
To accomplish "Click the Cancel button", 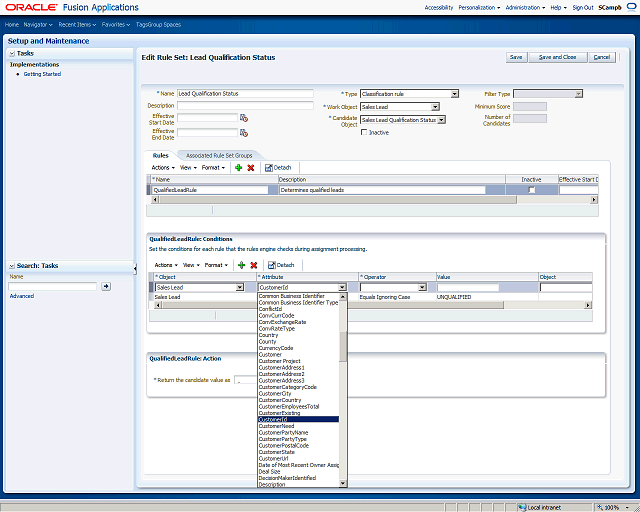I will click(x=602, y=57).
